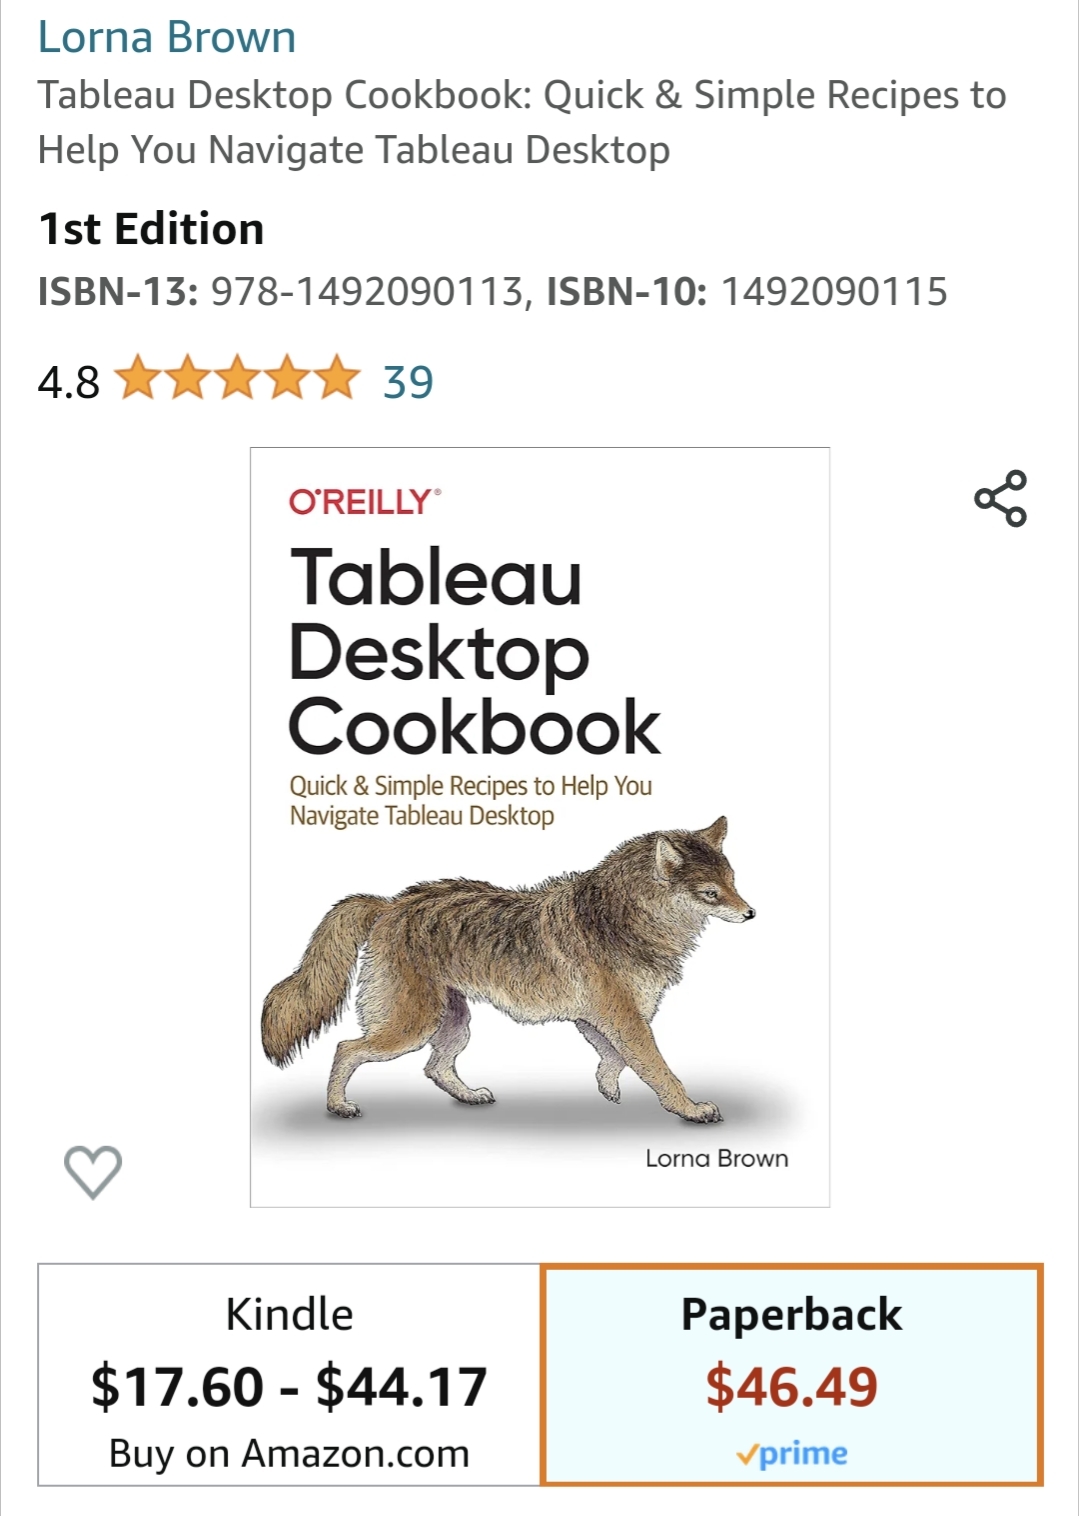Click the author name printed on the cover

pos(716,1158)
